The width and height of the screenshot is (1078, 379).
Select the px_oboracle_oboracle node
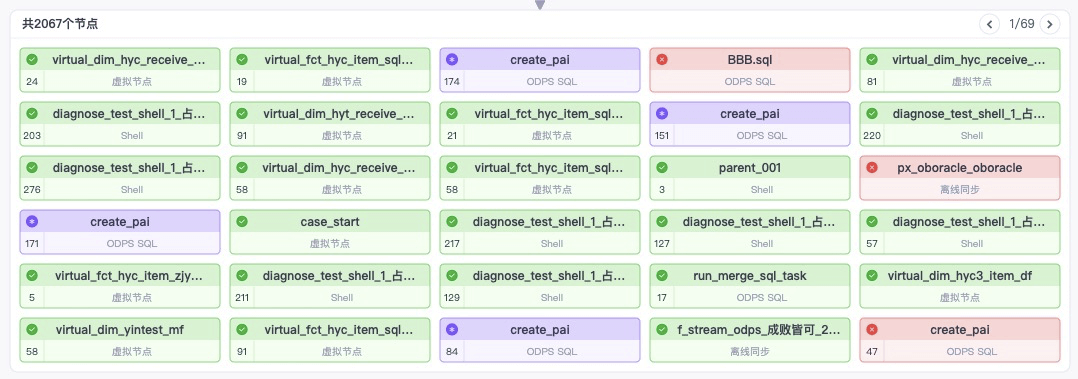click(960, 178)
